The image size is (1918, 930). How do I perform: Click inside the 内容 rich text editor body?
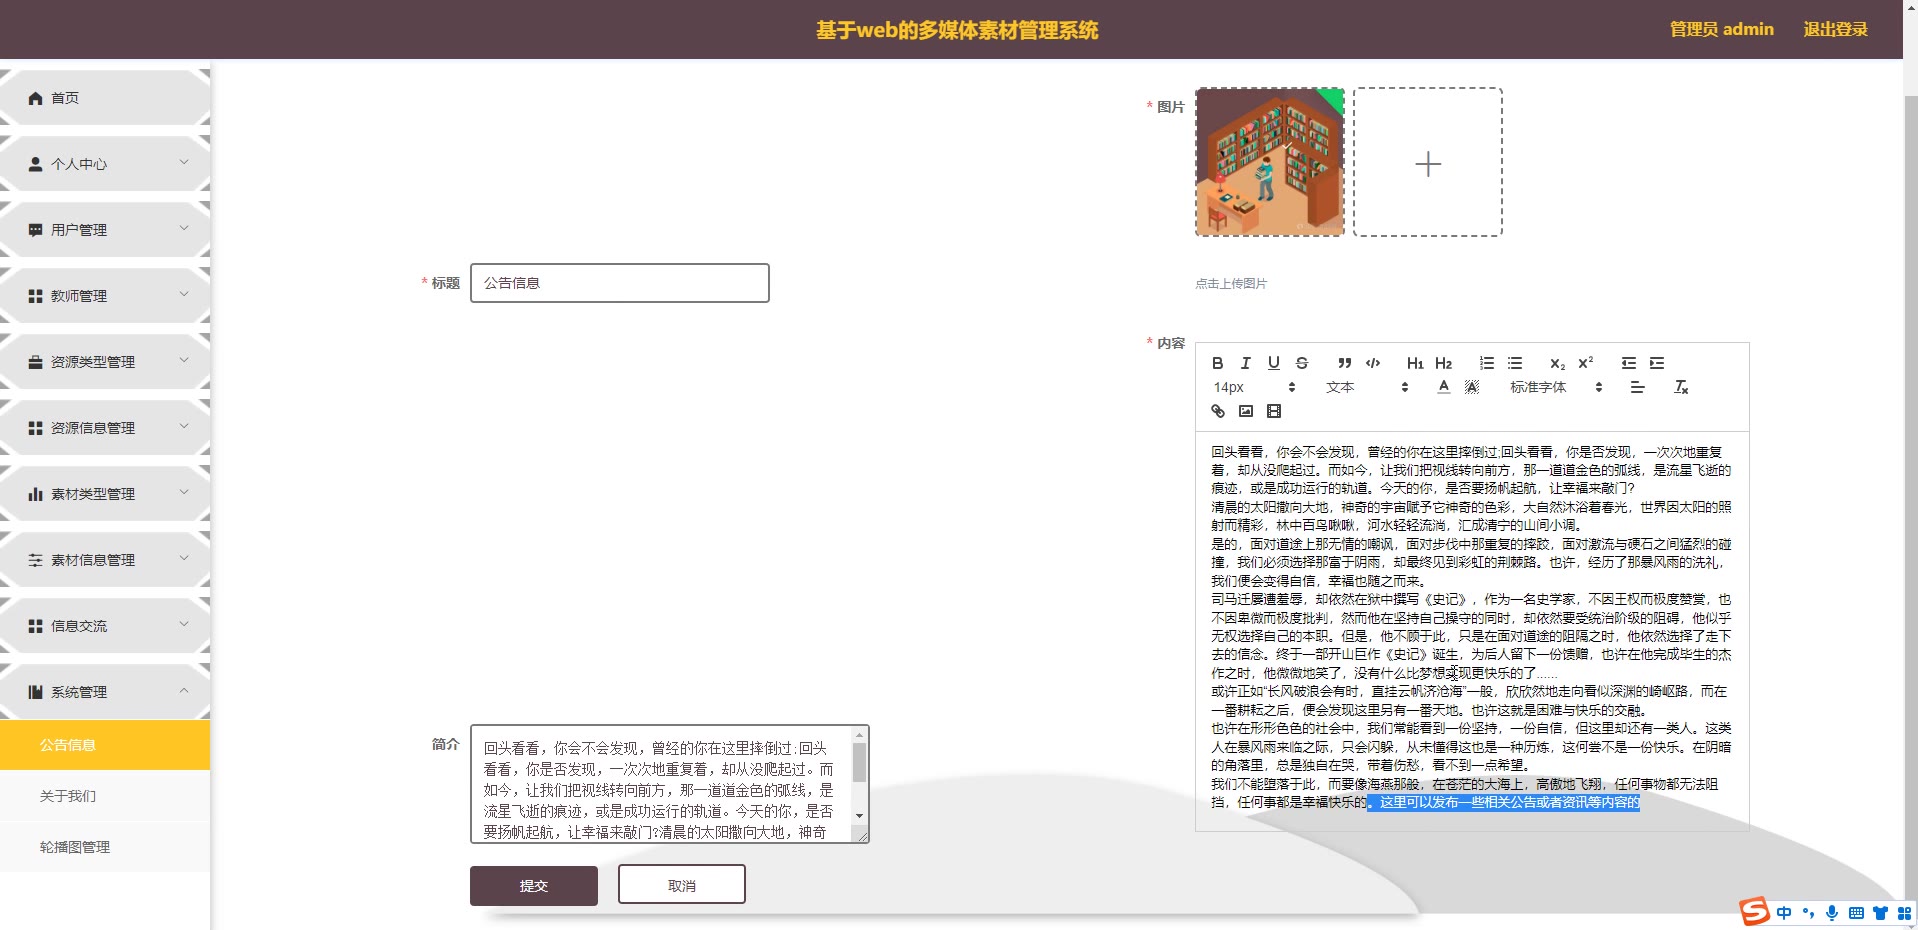pyautogui.click(x=1472, y=630)
